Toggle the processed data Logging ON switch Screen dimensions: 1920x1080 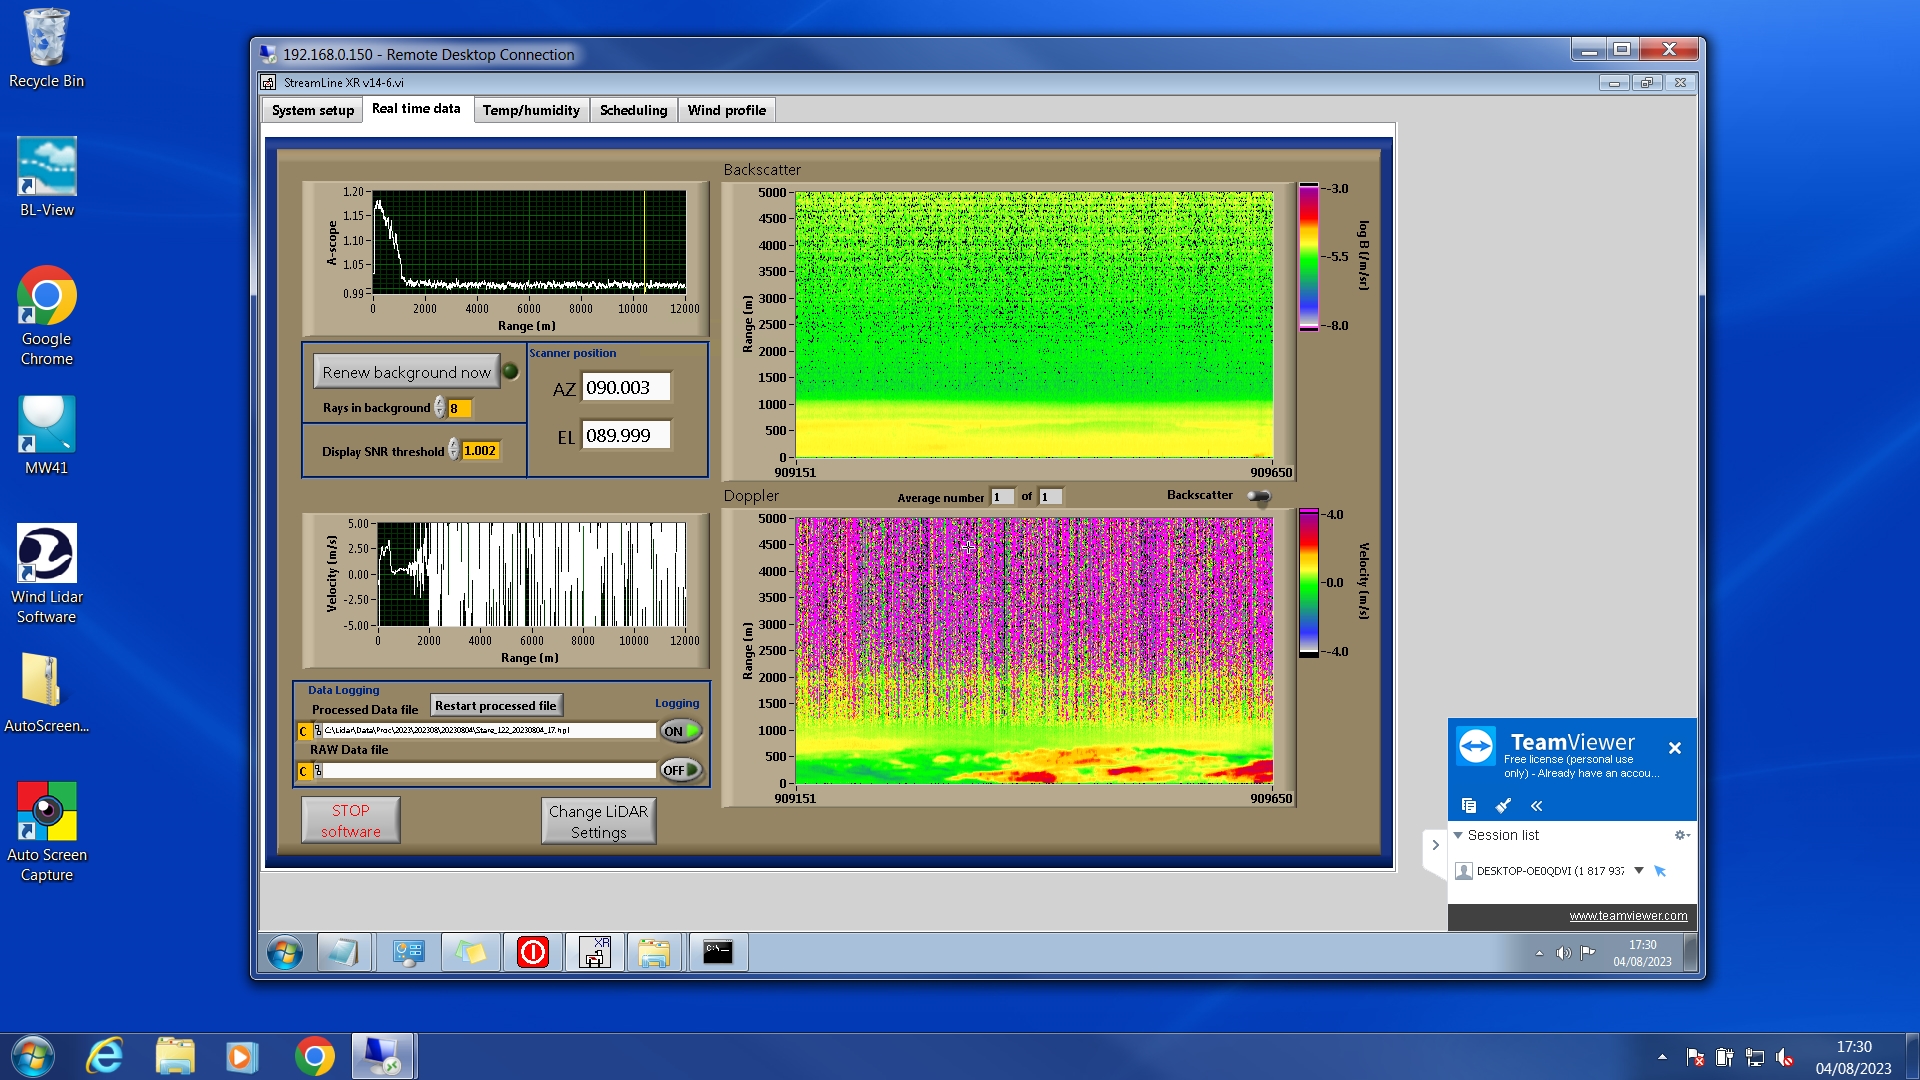point(680,731)
